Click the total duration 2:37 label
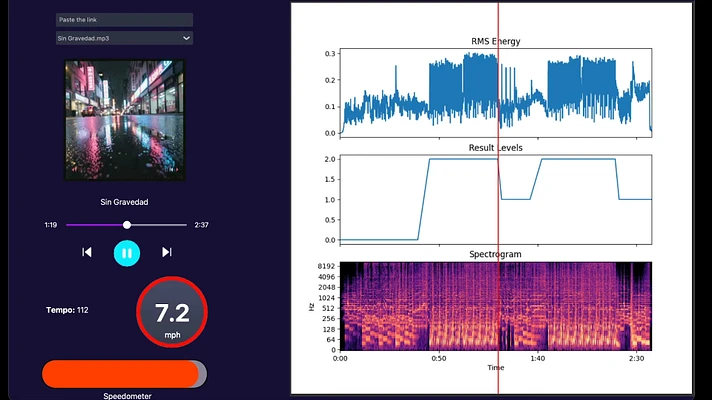 pyautogui.click(x=202, y=225)
